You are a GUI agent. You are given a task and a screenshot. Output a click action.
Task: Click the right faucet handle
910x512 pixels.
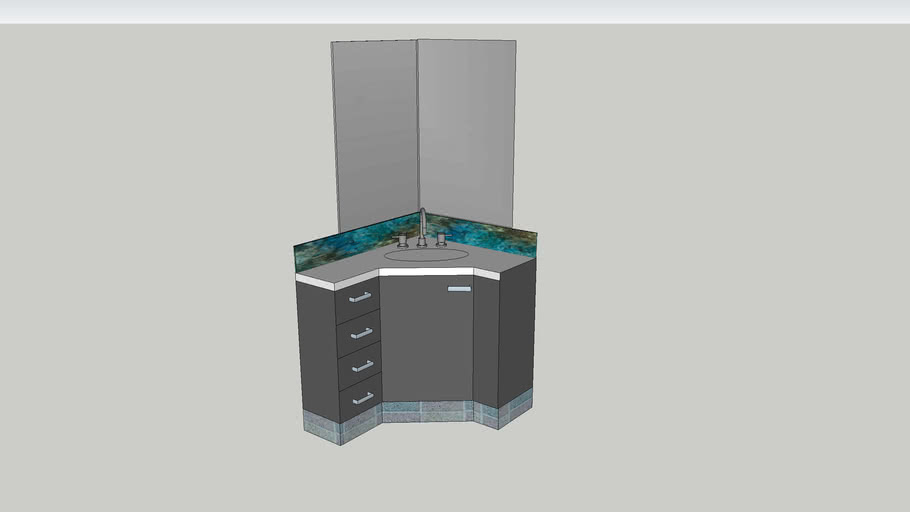(440, 239)
